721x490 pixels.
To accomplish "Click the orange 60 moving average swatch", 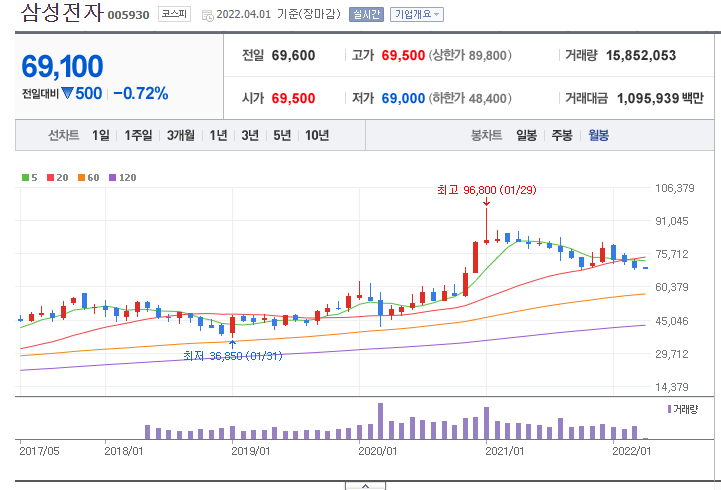I will (81, 177).
